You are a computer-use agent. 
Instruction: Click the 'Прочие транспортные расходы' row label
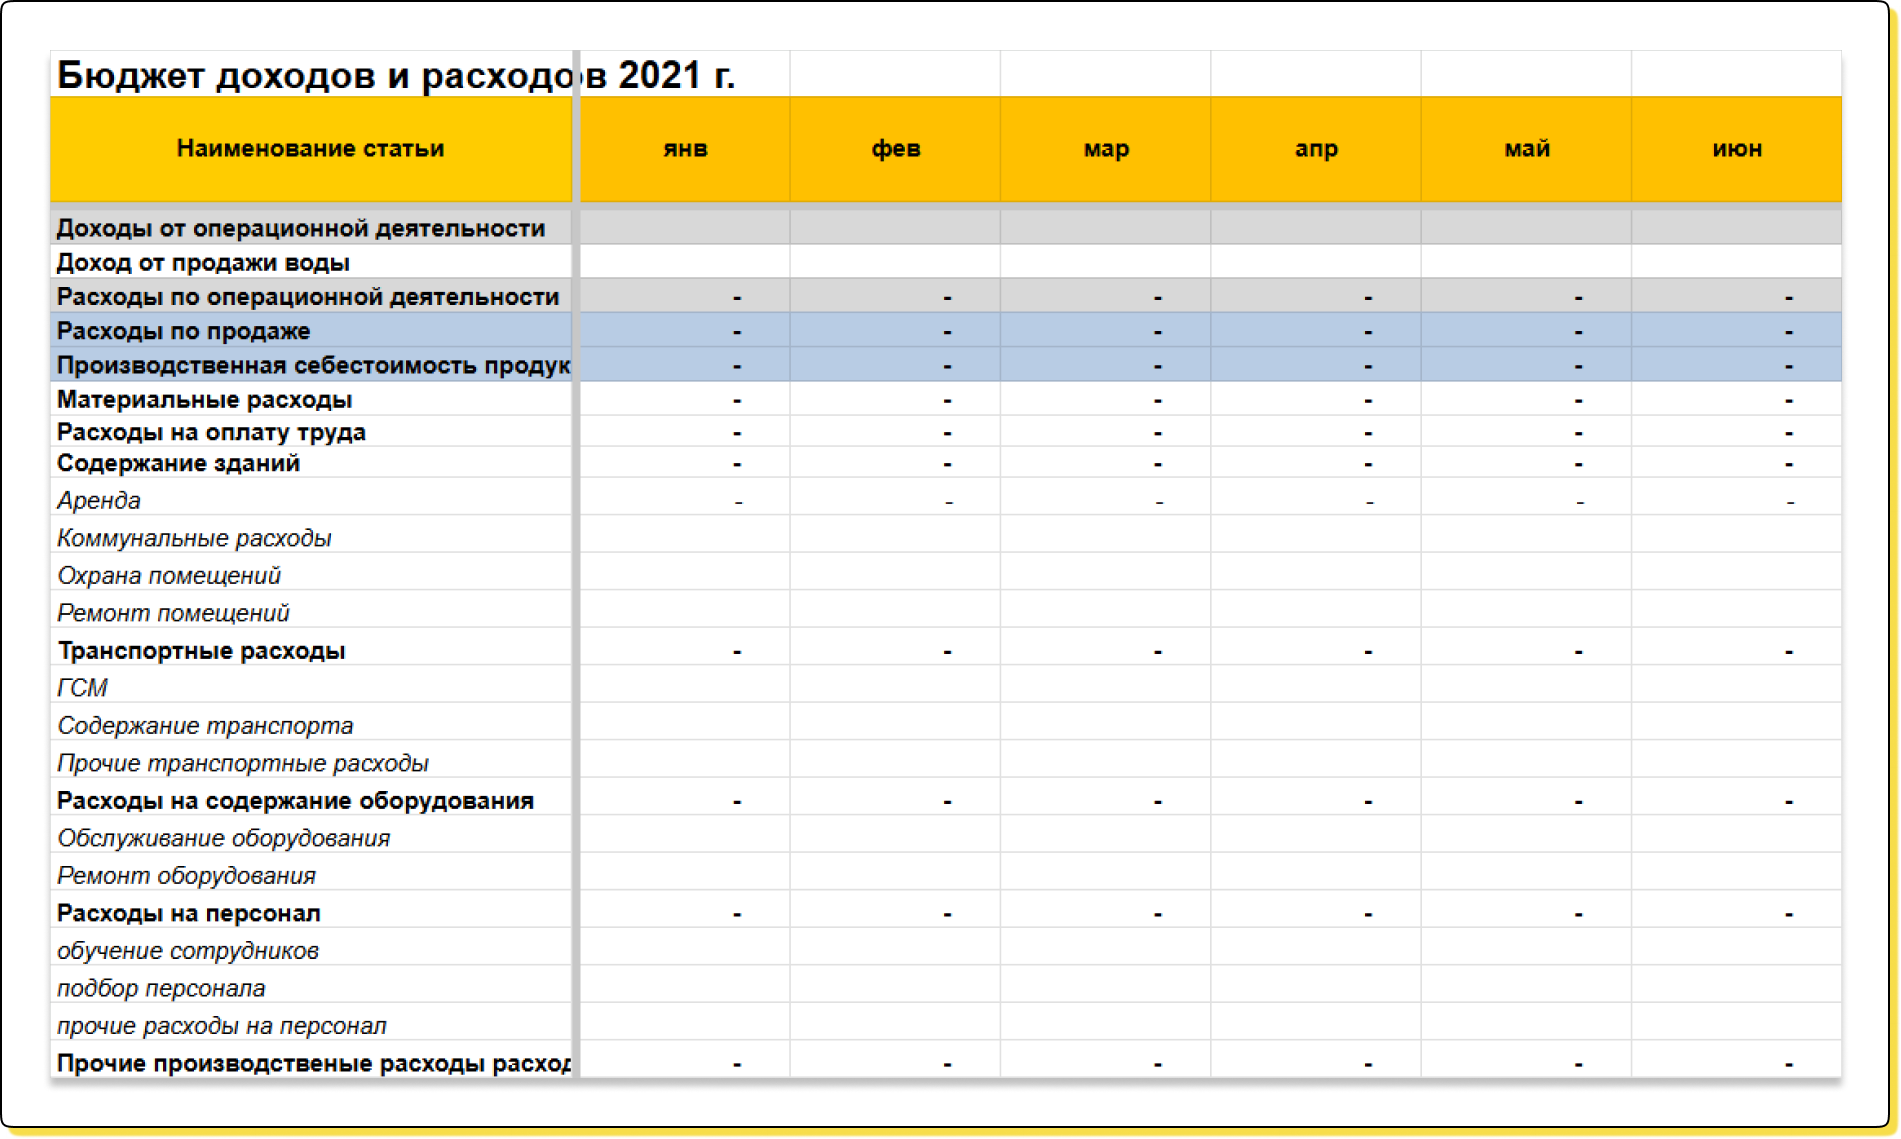(x=243, y=763)
